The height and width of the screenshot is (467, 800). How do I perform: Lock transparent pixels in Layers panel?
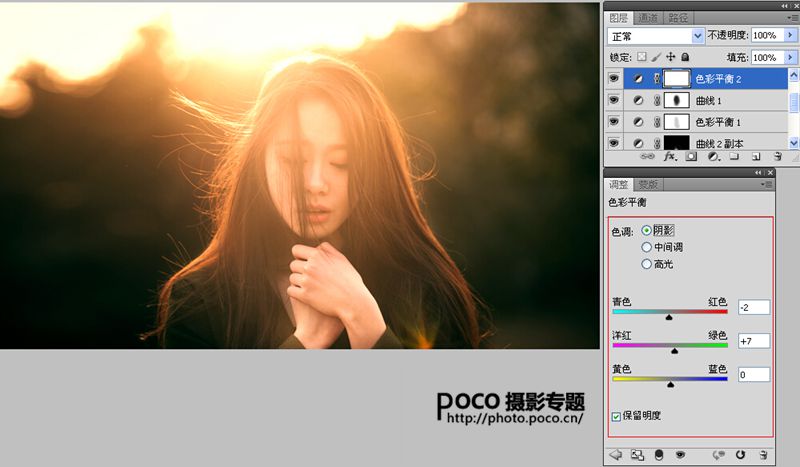click(642, 57)
